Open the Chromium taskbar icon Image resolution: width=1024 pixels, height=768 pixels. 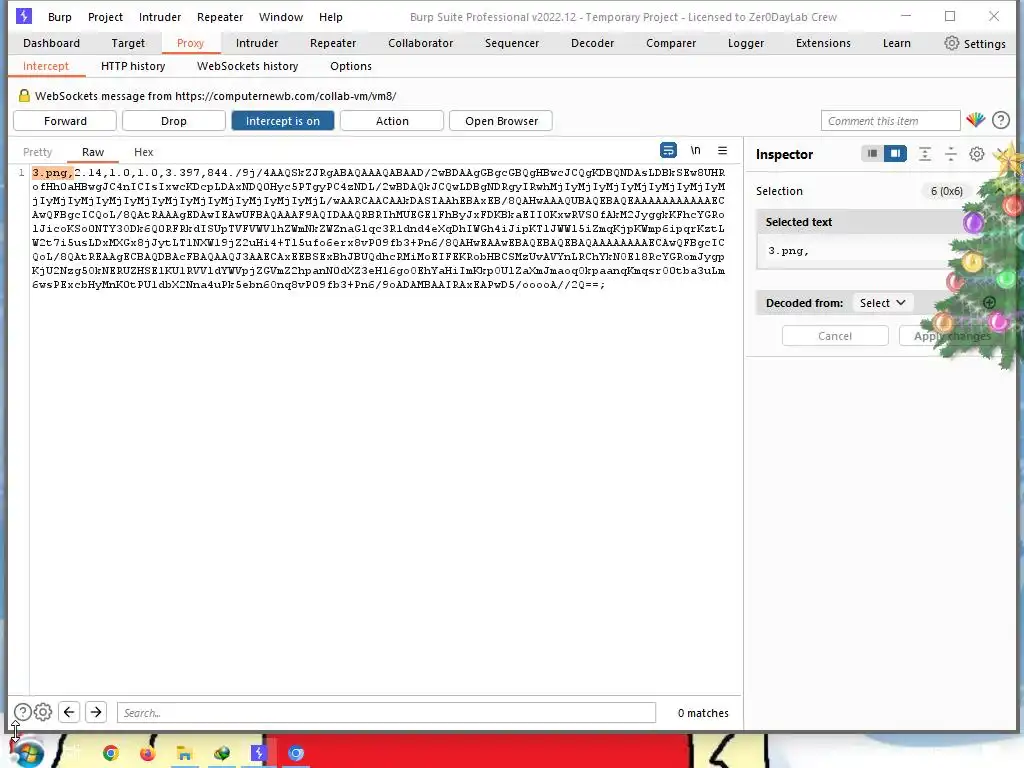[x=296, y=754]
